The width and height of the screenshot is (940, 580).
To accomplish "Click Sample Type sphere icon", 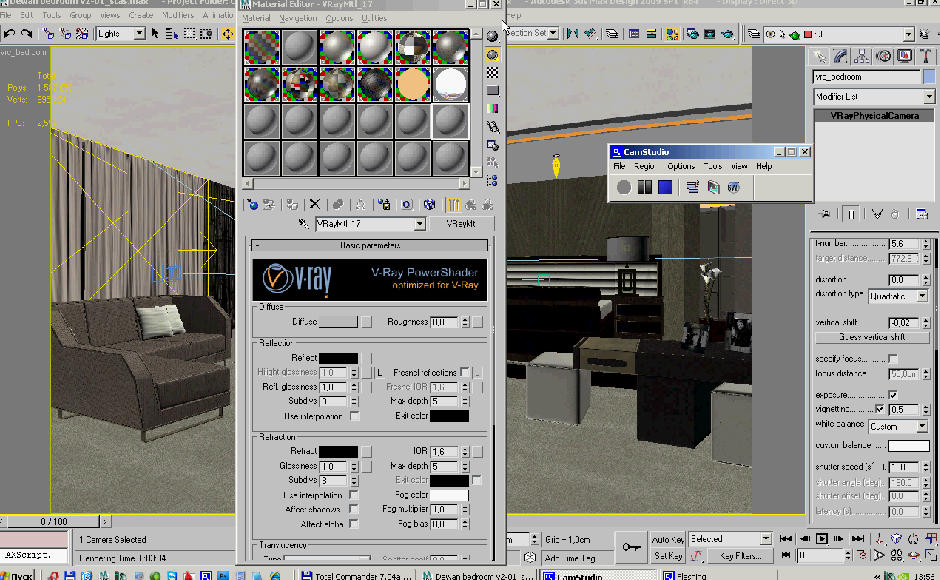I will coord(492,36).
